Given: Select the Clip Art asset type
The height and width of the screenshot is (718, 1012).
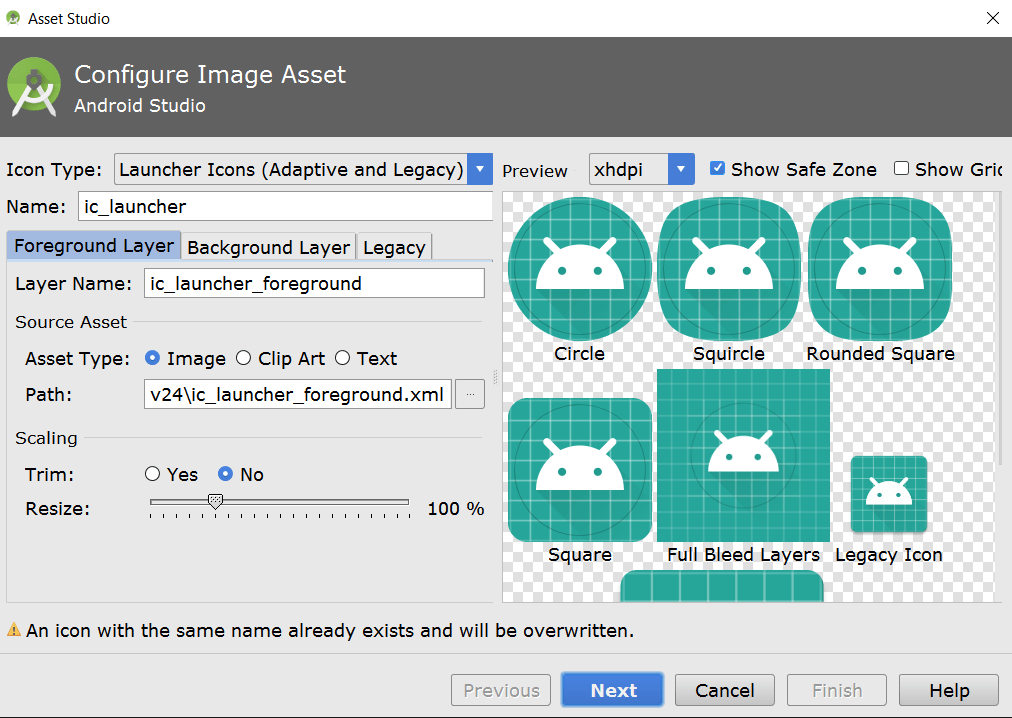Looking at the screenshot, I should point(243,358).
